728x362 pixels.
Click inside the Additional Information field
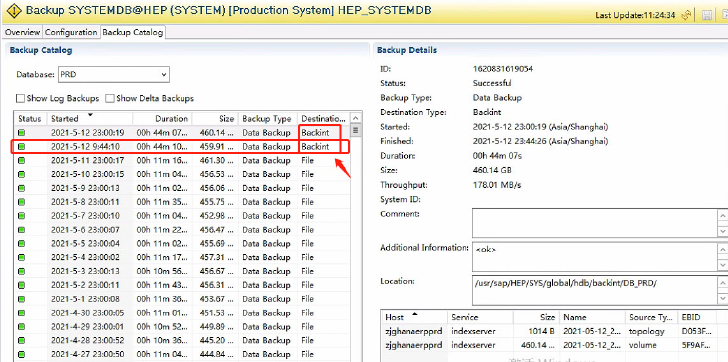[595, 257]
